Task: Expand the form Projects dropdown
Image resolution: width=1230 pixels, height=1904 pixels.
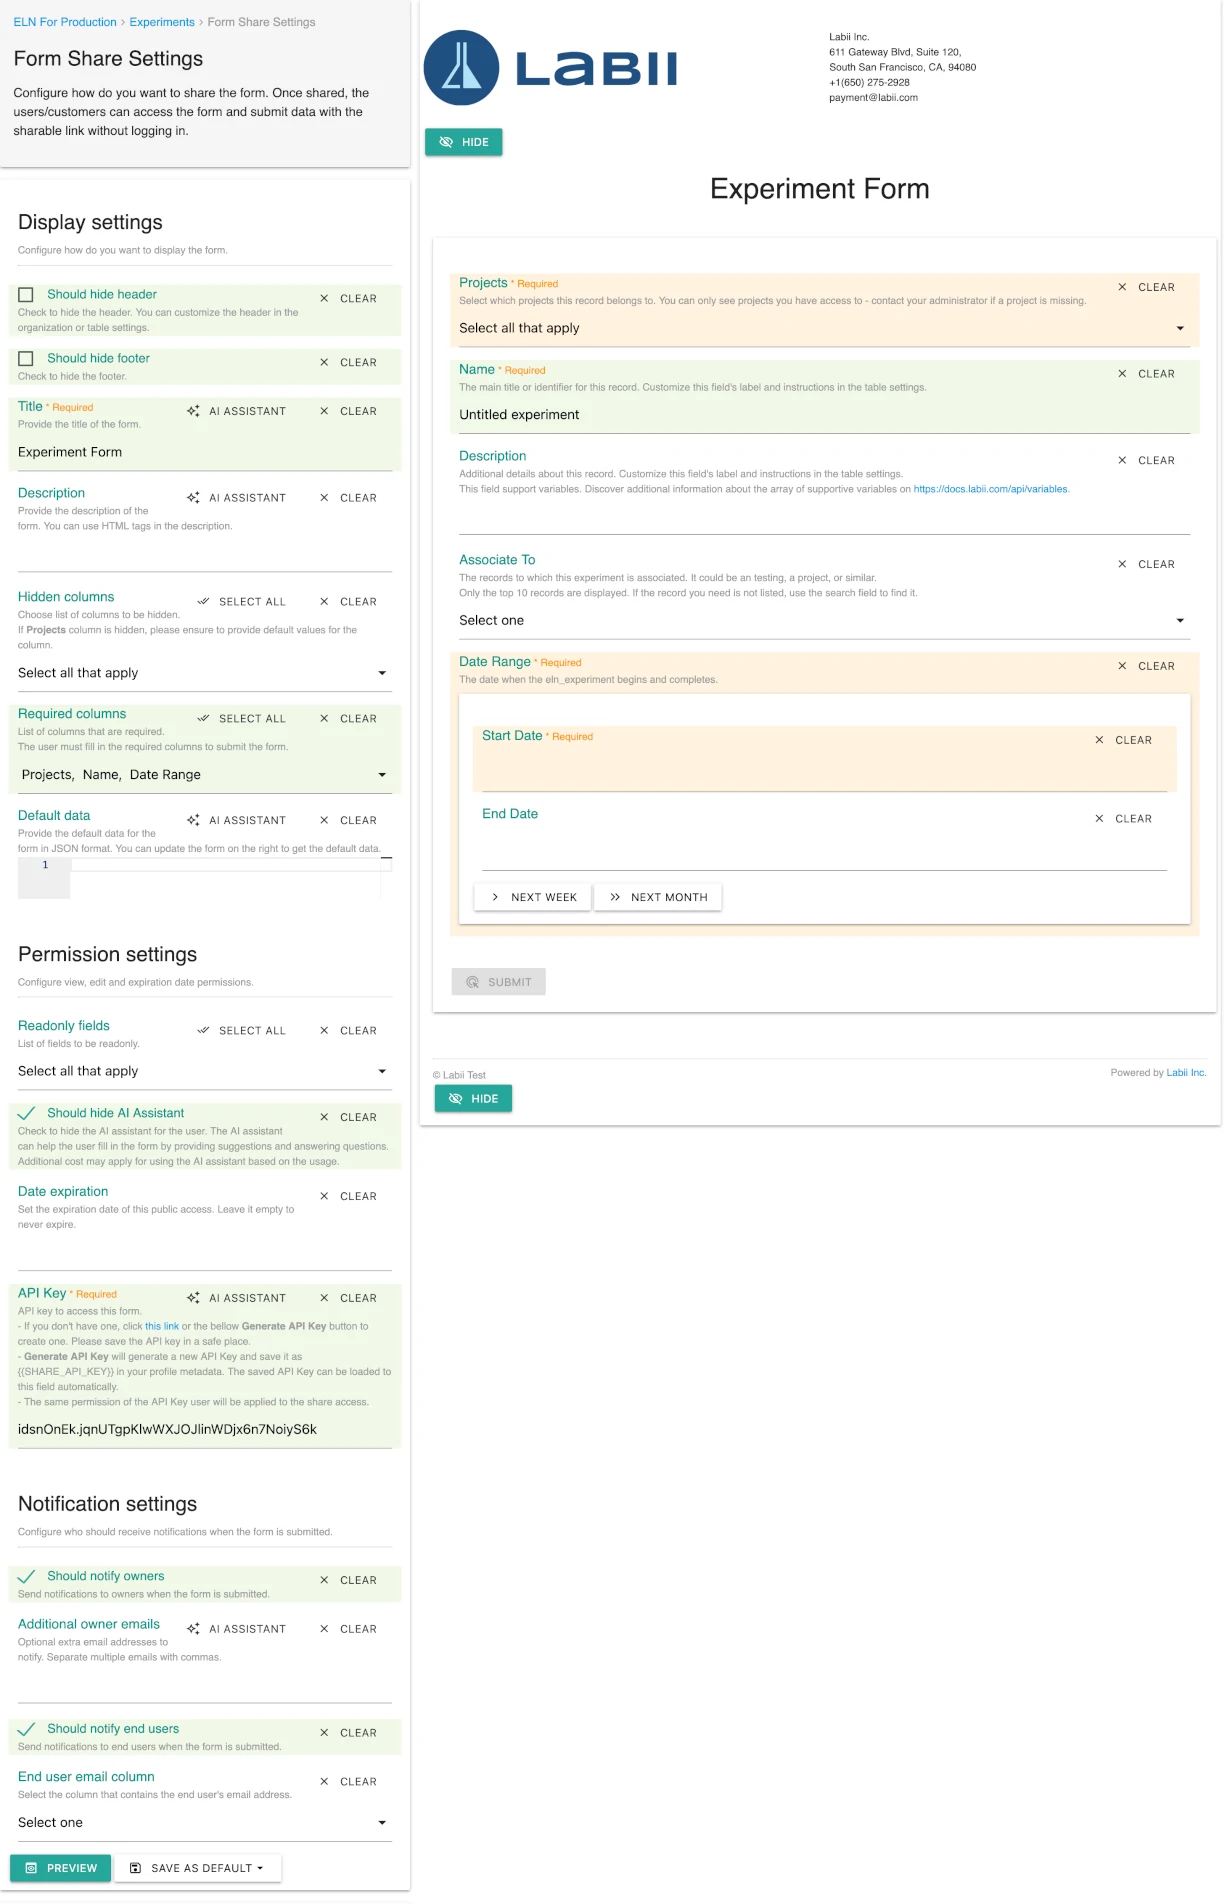Action: coord(824,329)
